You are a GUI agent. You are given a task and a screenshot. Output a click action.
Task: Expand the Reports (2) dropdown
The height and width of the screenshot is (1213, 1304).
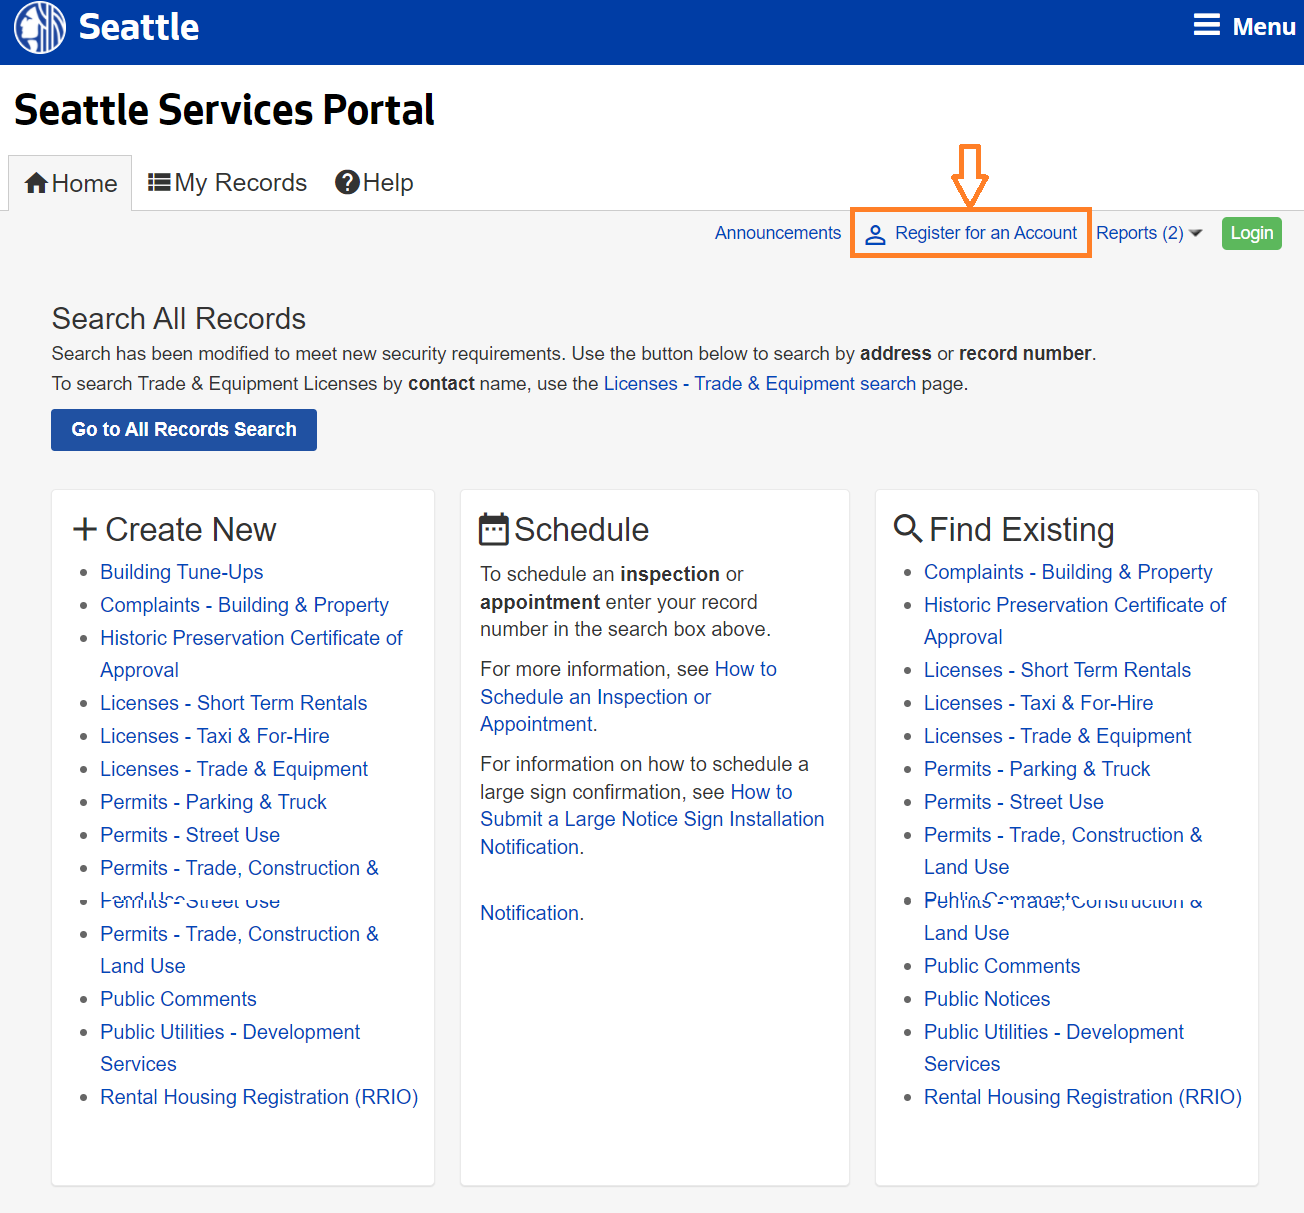(1149, 233)
